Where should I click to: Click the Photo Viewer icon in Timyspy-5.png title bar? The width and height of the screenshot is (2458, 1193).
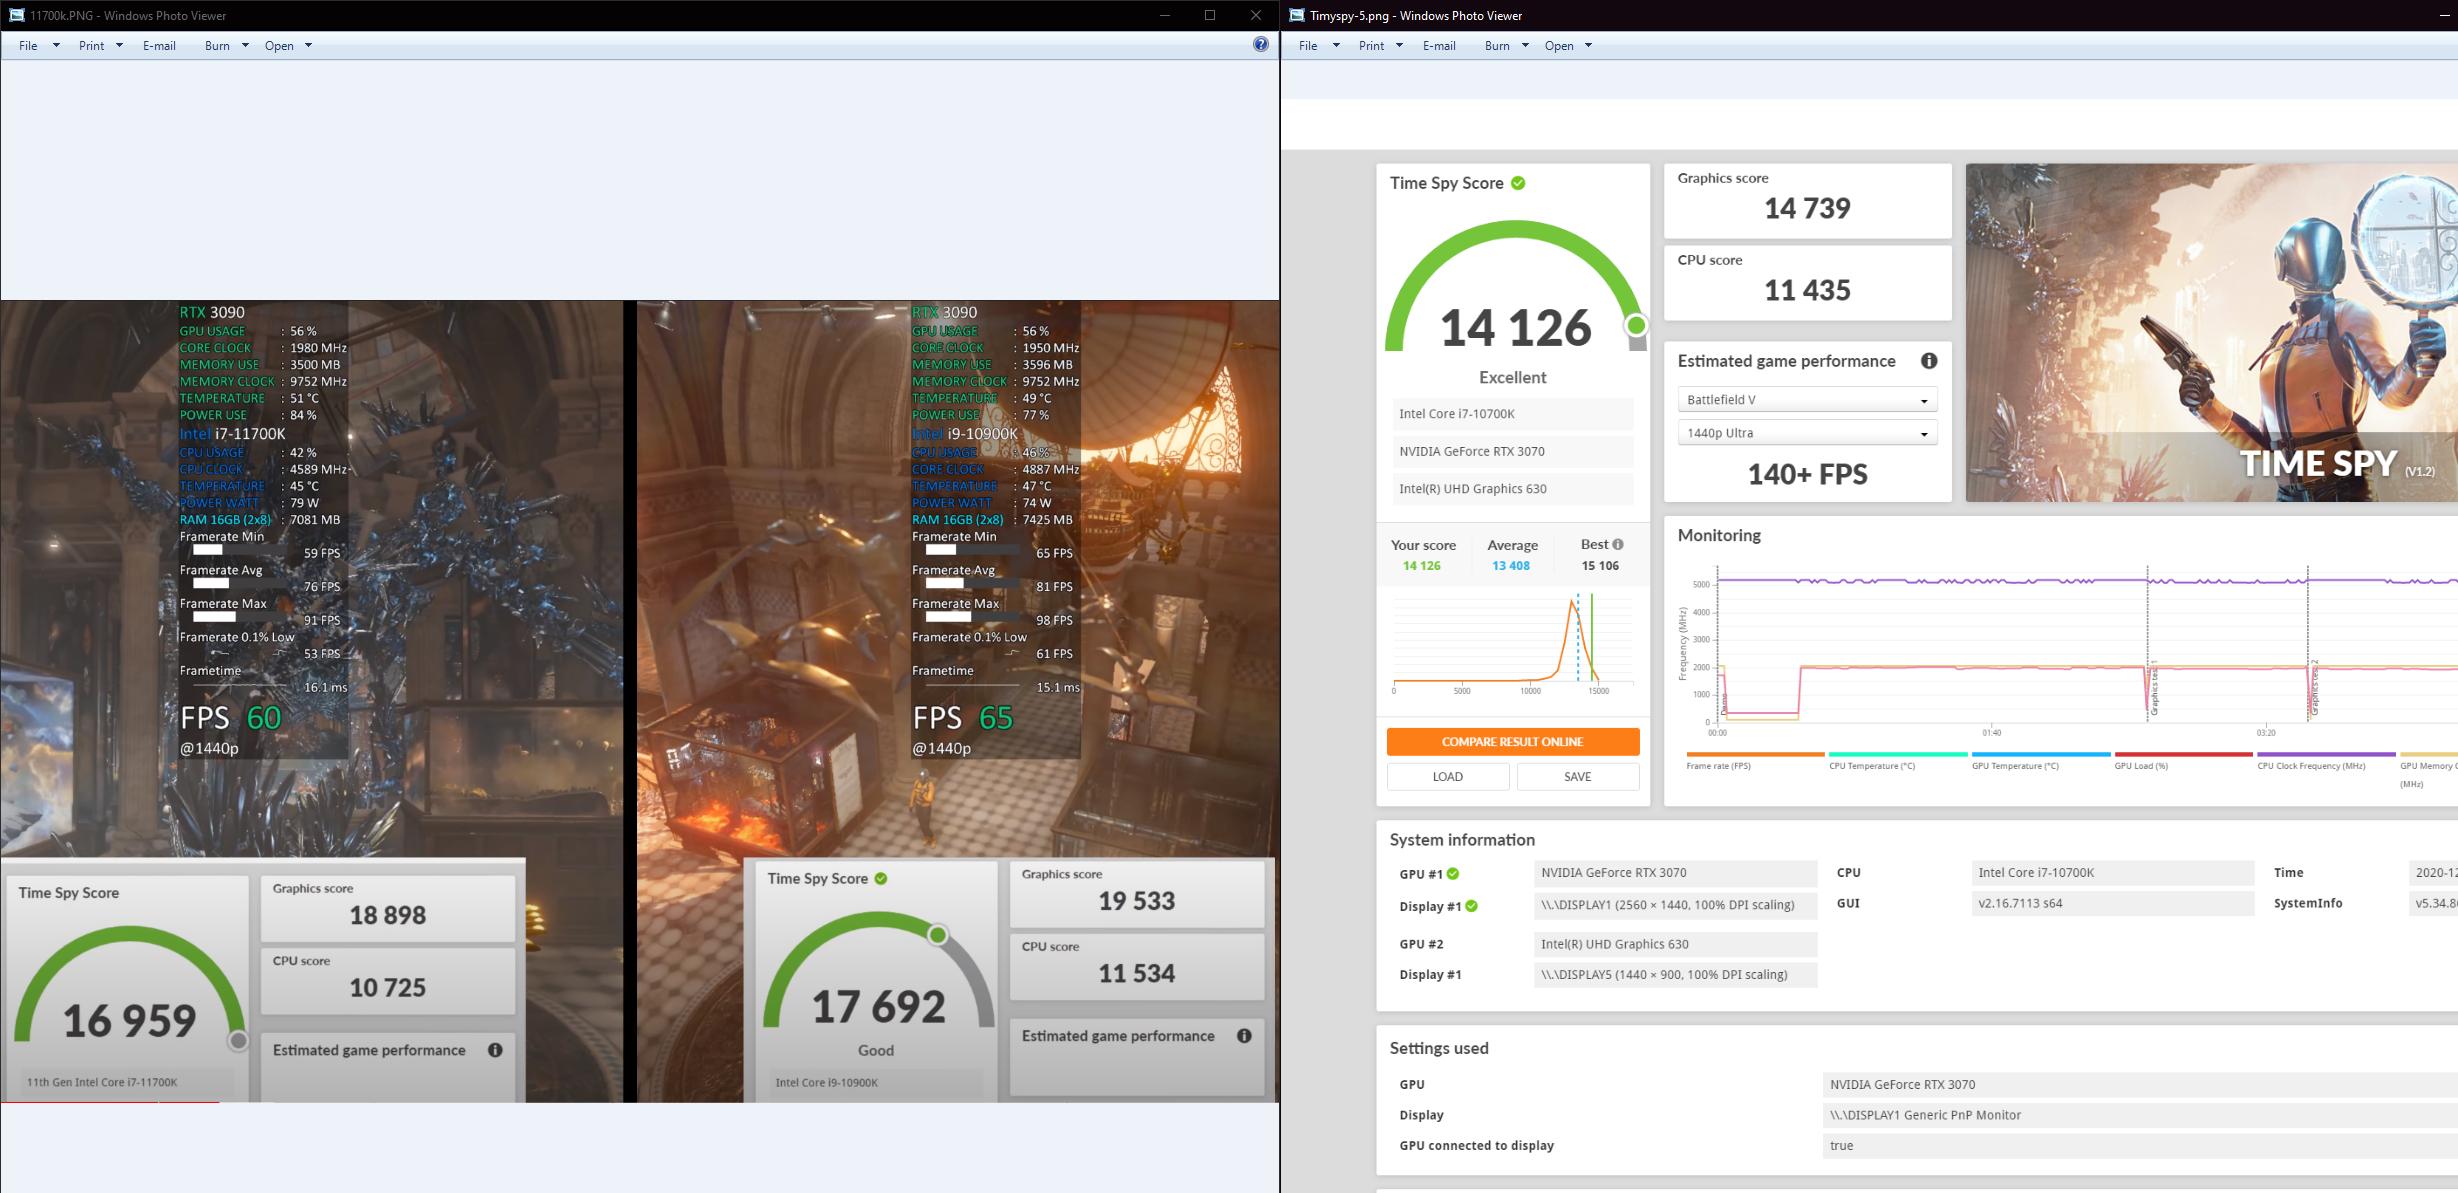(1297, 15)
